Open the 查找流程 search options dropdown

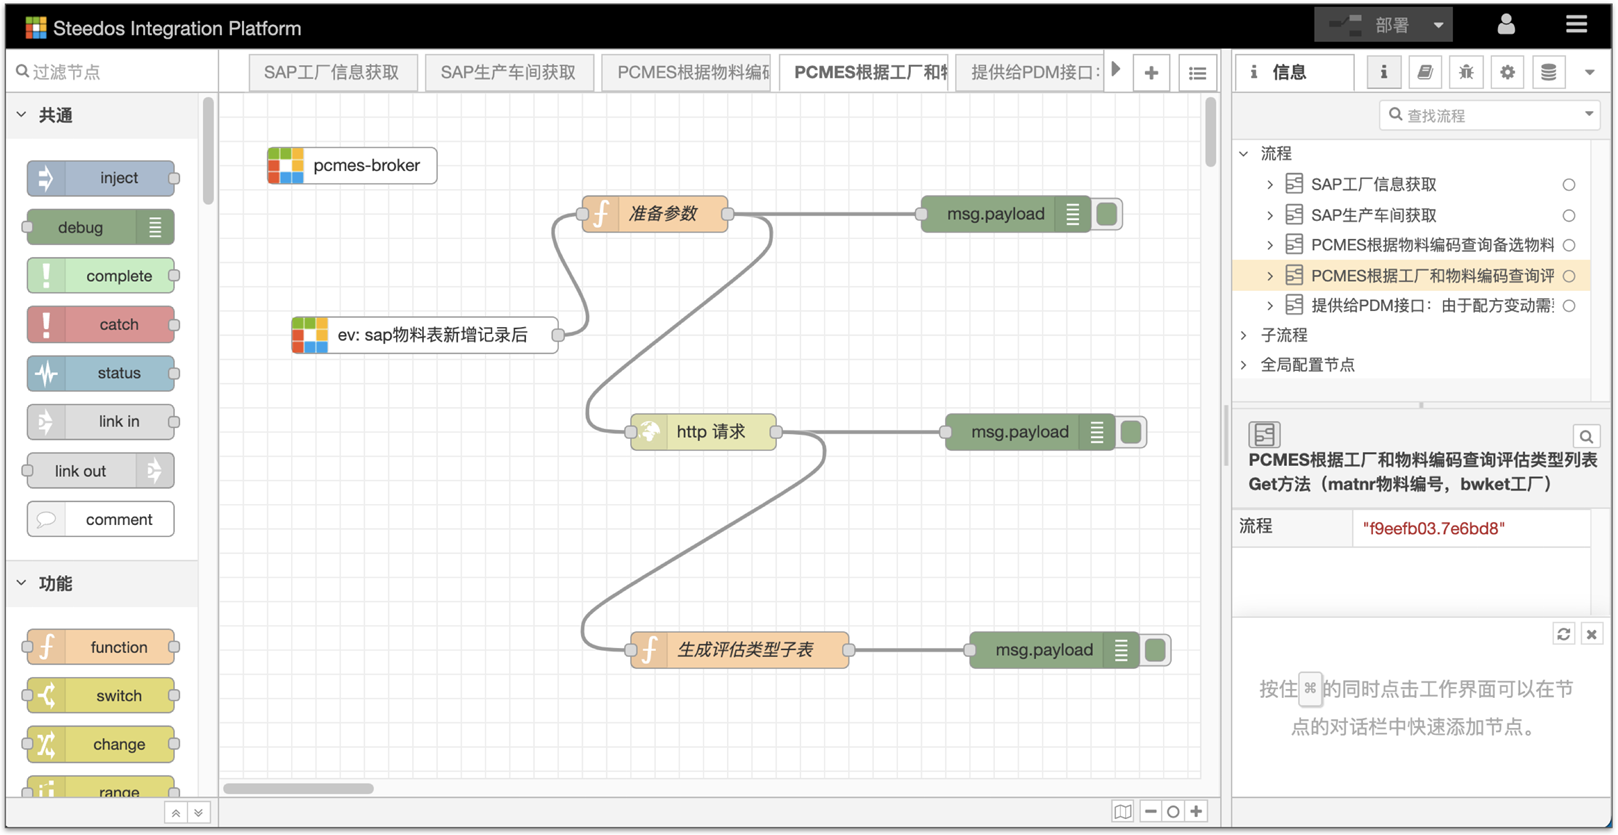click(1589, 114)
